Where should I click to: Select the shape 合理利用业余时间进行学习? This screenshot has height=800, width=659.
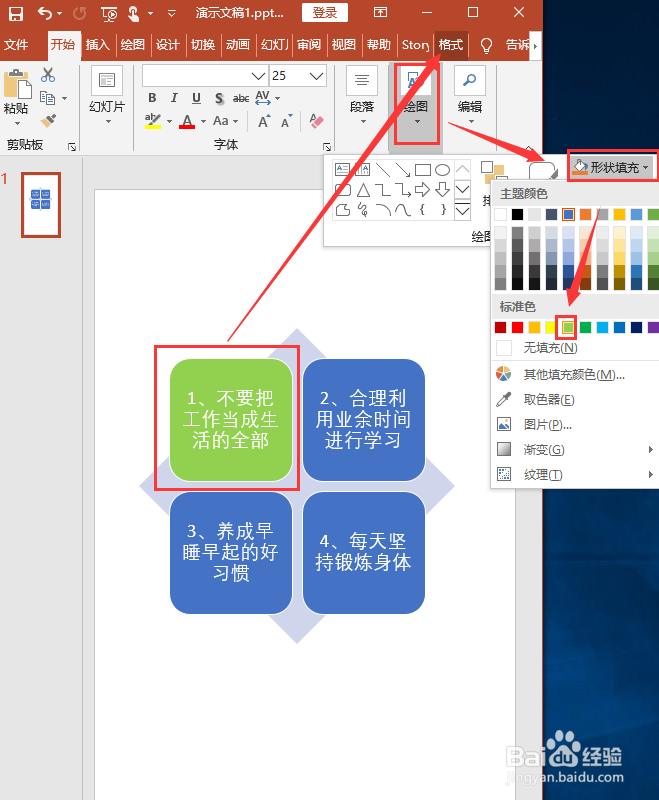pyautogui.click(x=364, y=419)
